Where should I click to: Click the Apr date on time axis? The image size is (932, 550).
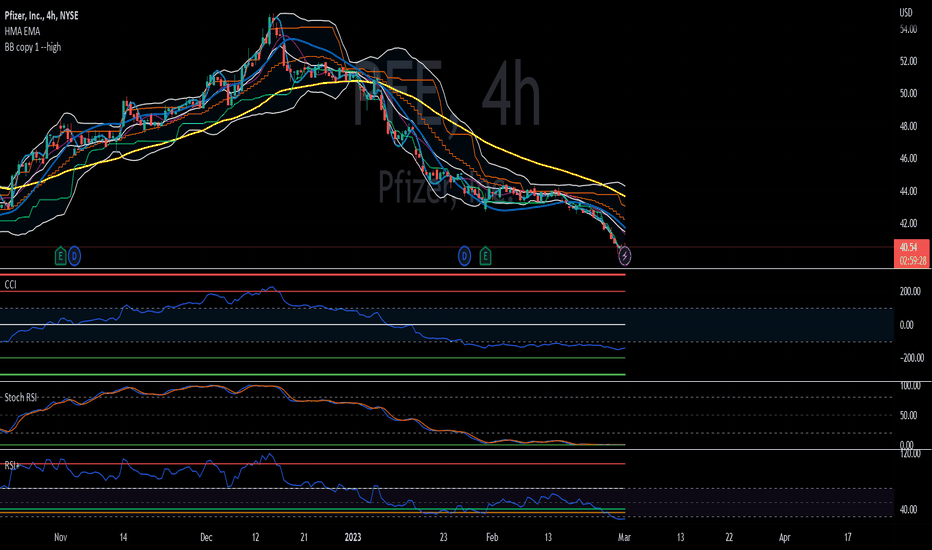[x=785, y=538]
